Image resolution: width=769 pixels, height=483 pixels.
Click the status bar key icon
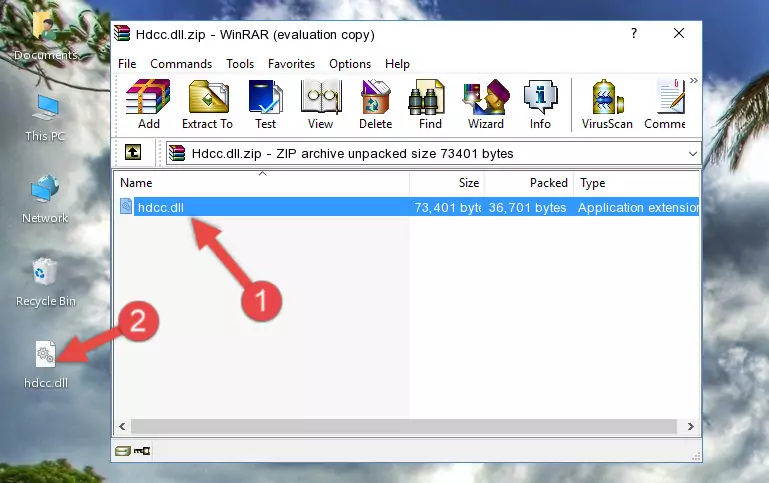pos(142,451)
